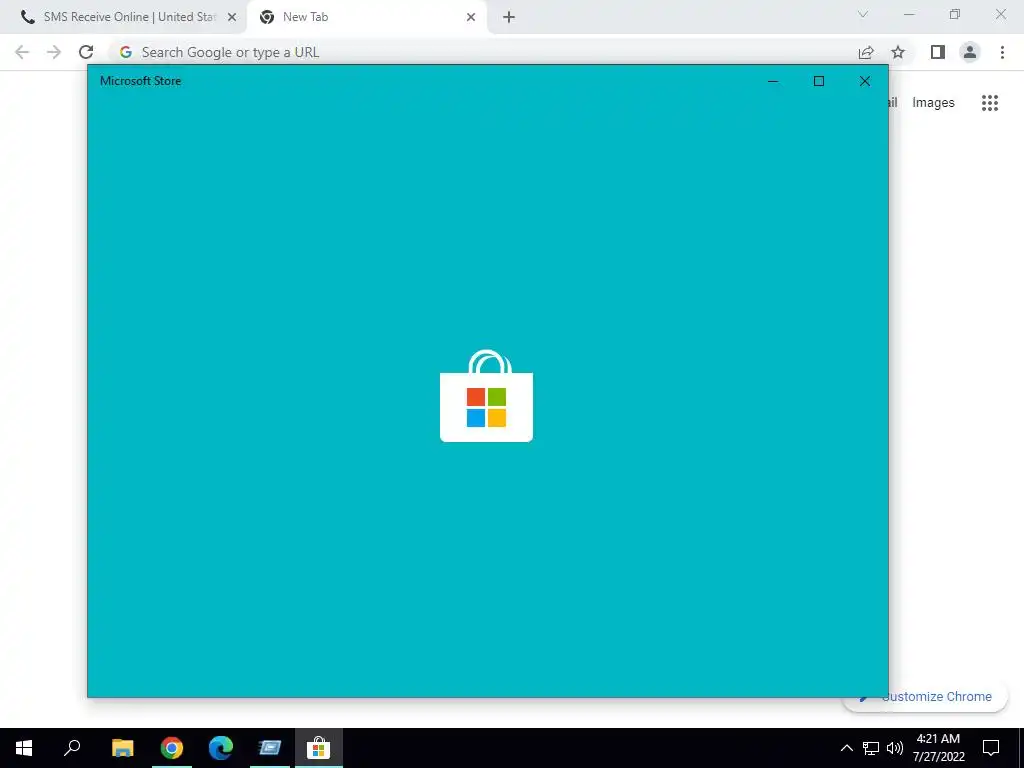
Task: Minimize the Microsoft Store window
Action: (773, 81)
